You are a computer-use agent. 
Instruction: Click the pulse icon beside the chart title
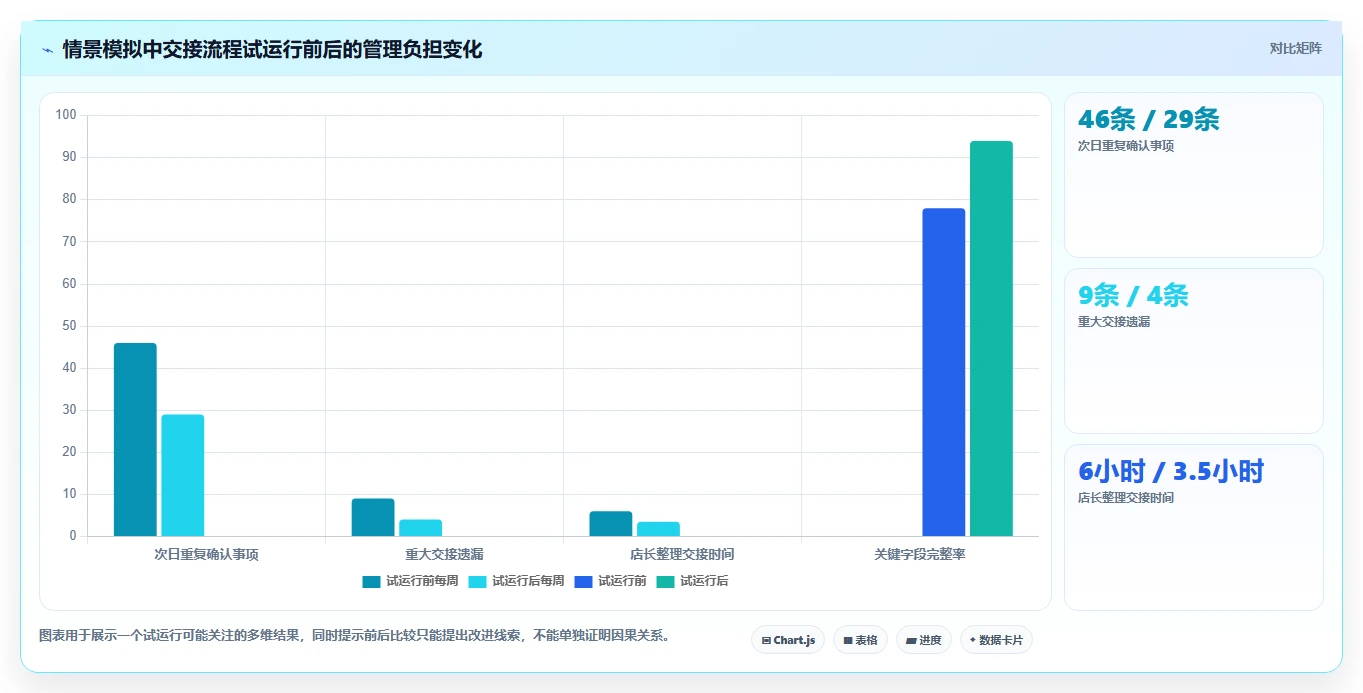pos(47,50)
